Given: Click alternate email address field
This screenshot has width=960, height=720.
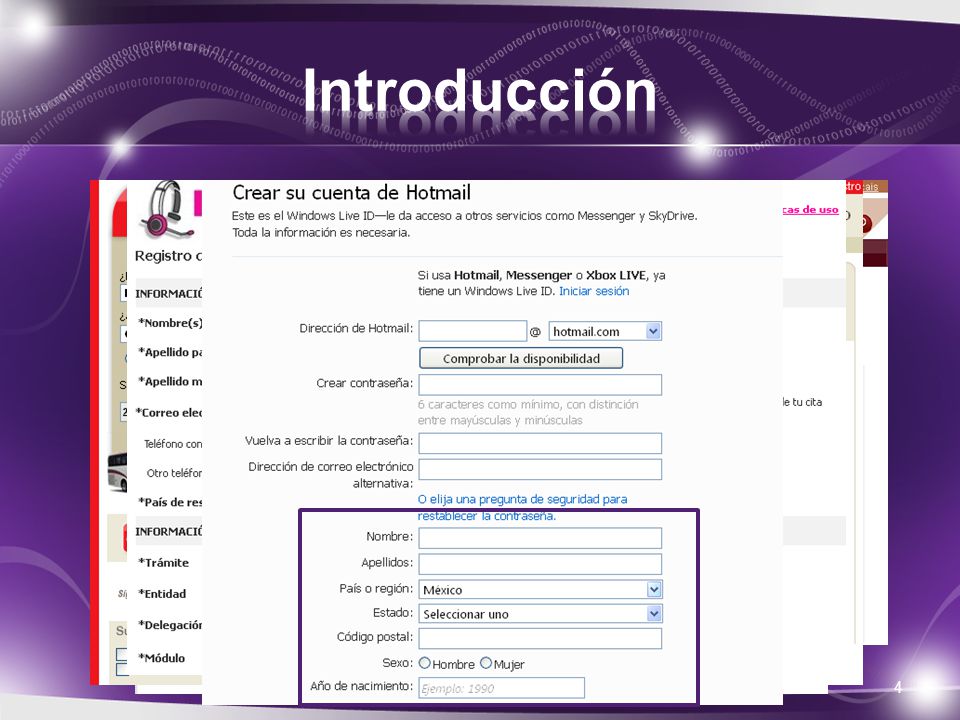Looking at the screenshot, I should click(540, 469).
